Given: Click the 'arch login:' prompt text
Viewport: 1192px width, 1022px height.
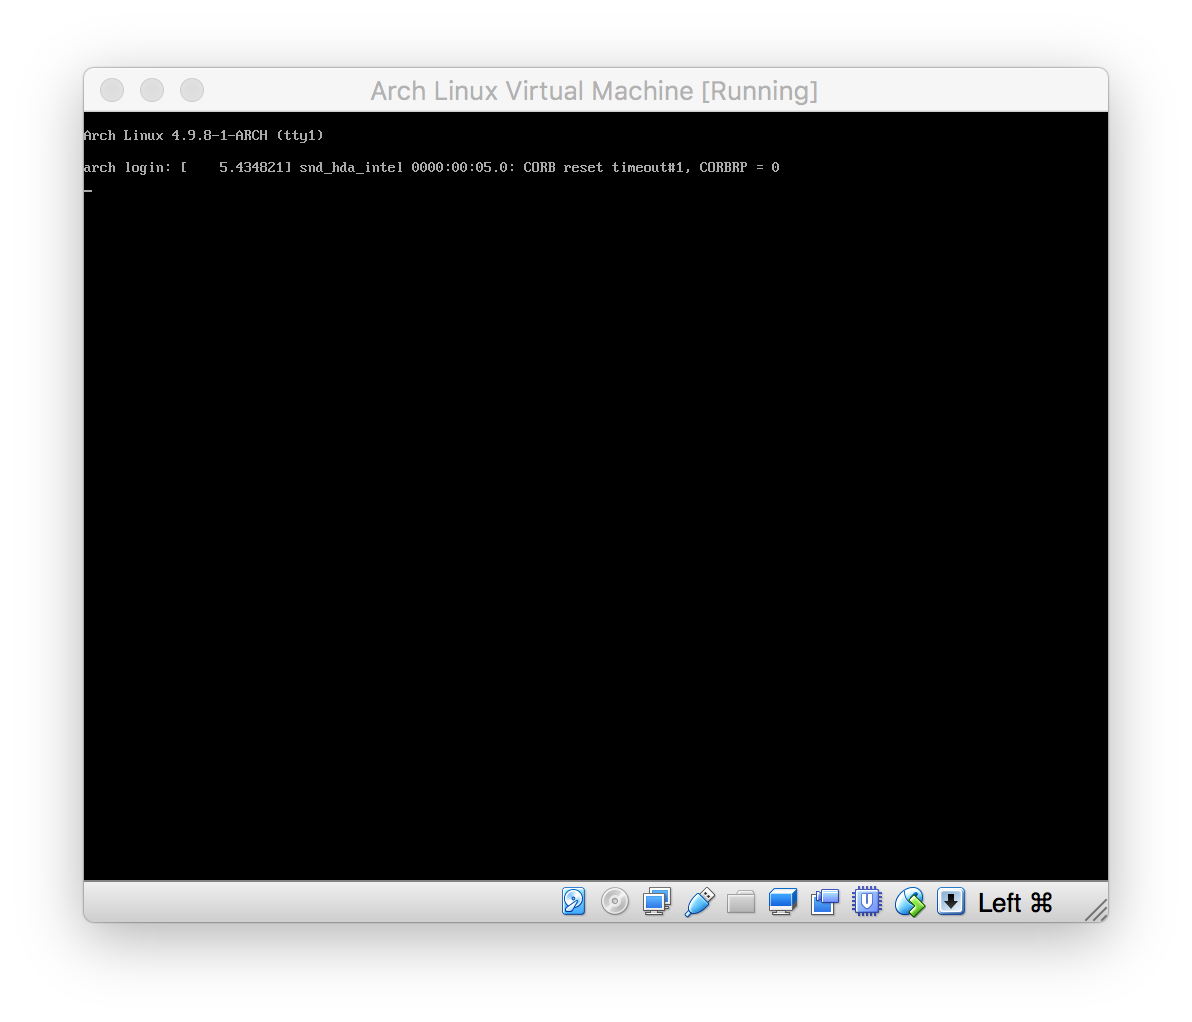Looking at the screenshot, I should (128, 168).
